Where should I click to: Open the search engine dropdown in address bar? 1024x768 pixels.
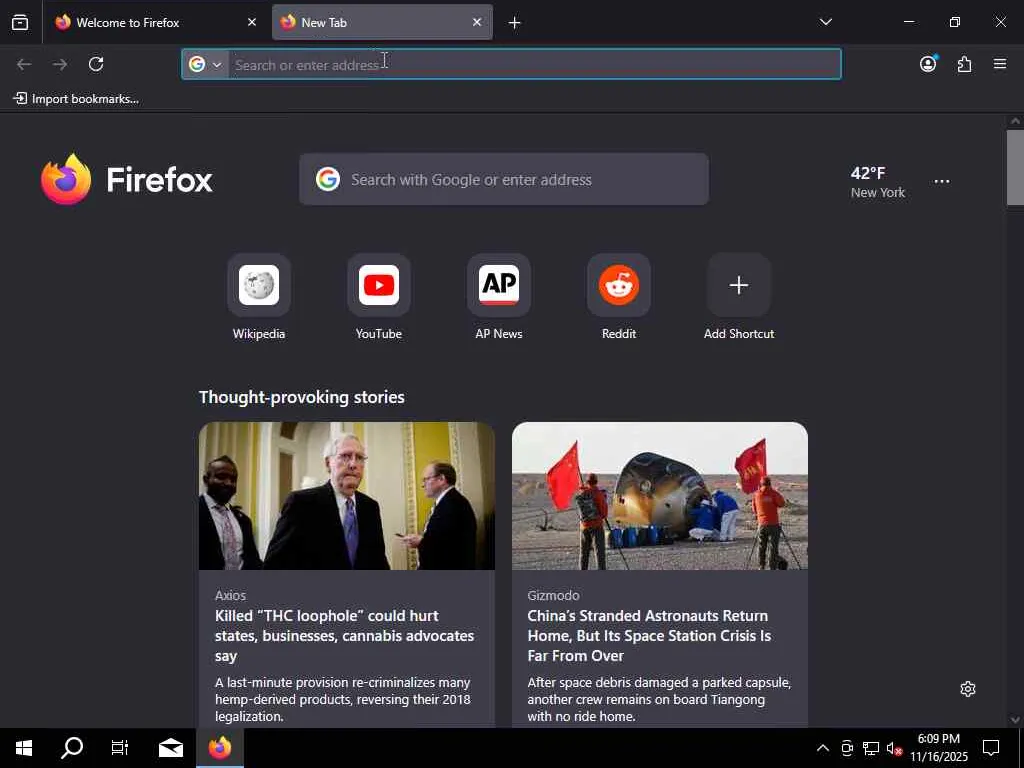206,65
